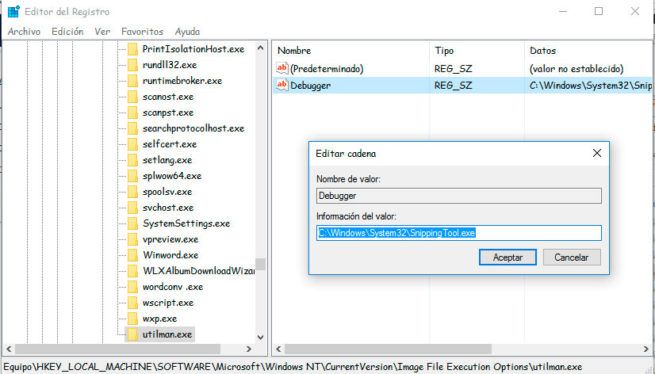This screenshot has width=655, height=374.
Task: Click the Aceptar button
Action: click(508, 257)
